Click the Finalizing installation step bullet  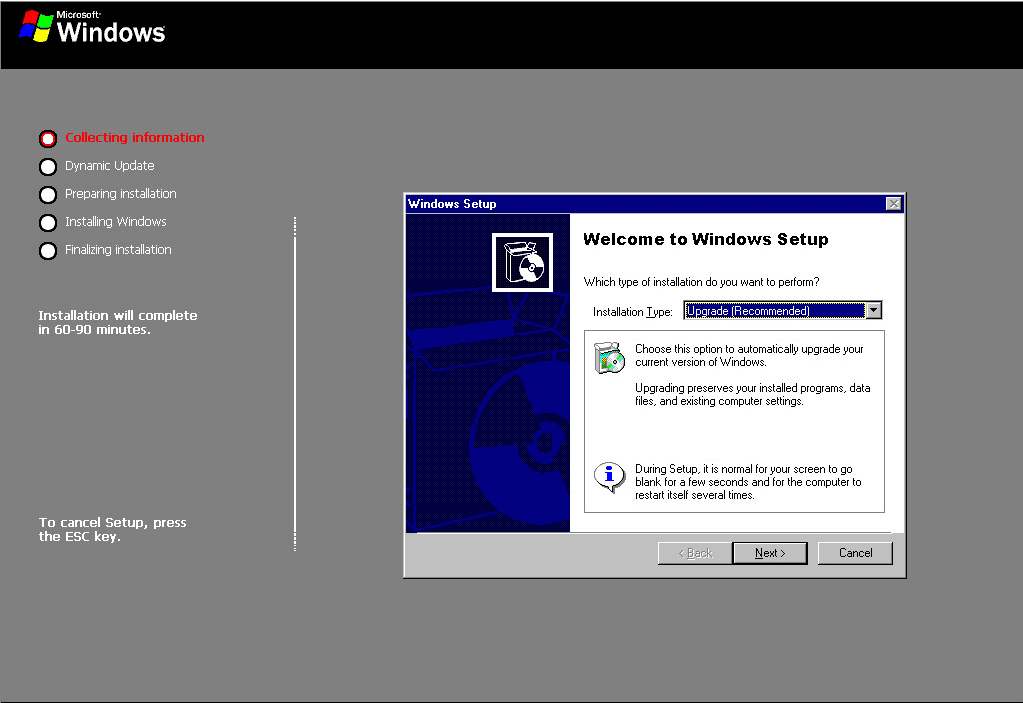(x=48, y=251)
